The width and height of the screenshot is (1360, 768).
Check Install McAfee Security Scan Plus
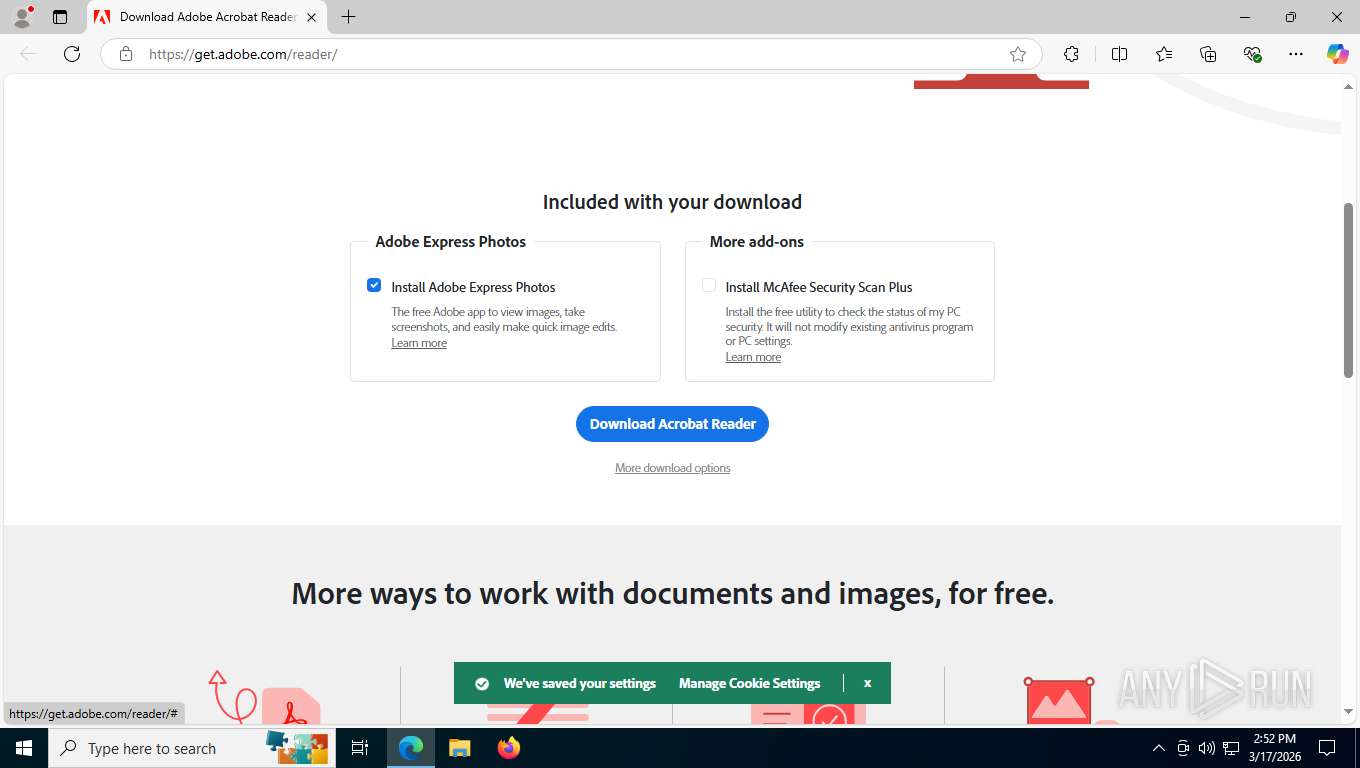pos(709,285)
